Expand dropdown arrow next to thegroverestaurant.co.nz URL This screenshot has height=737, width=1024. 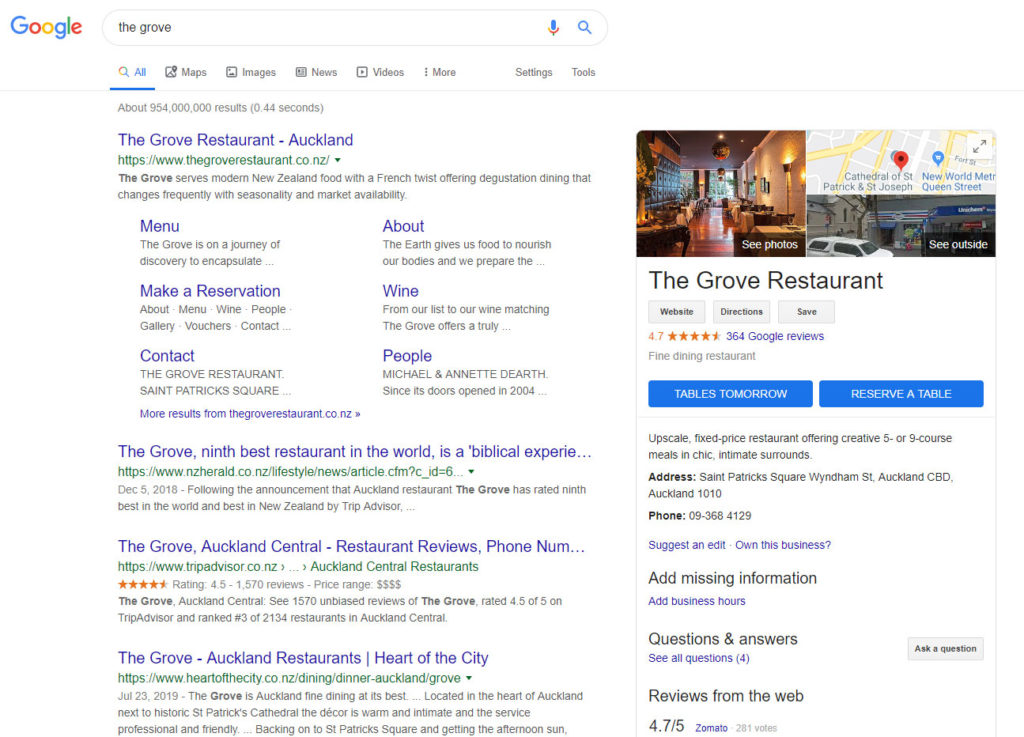pos(338,160)
